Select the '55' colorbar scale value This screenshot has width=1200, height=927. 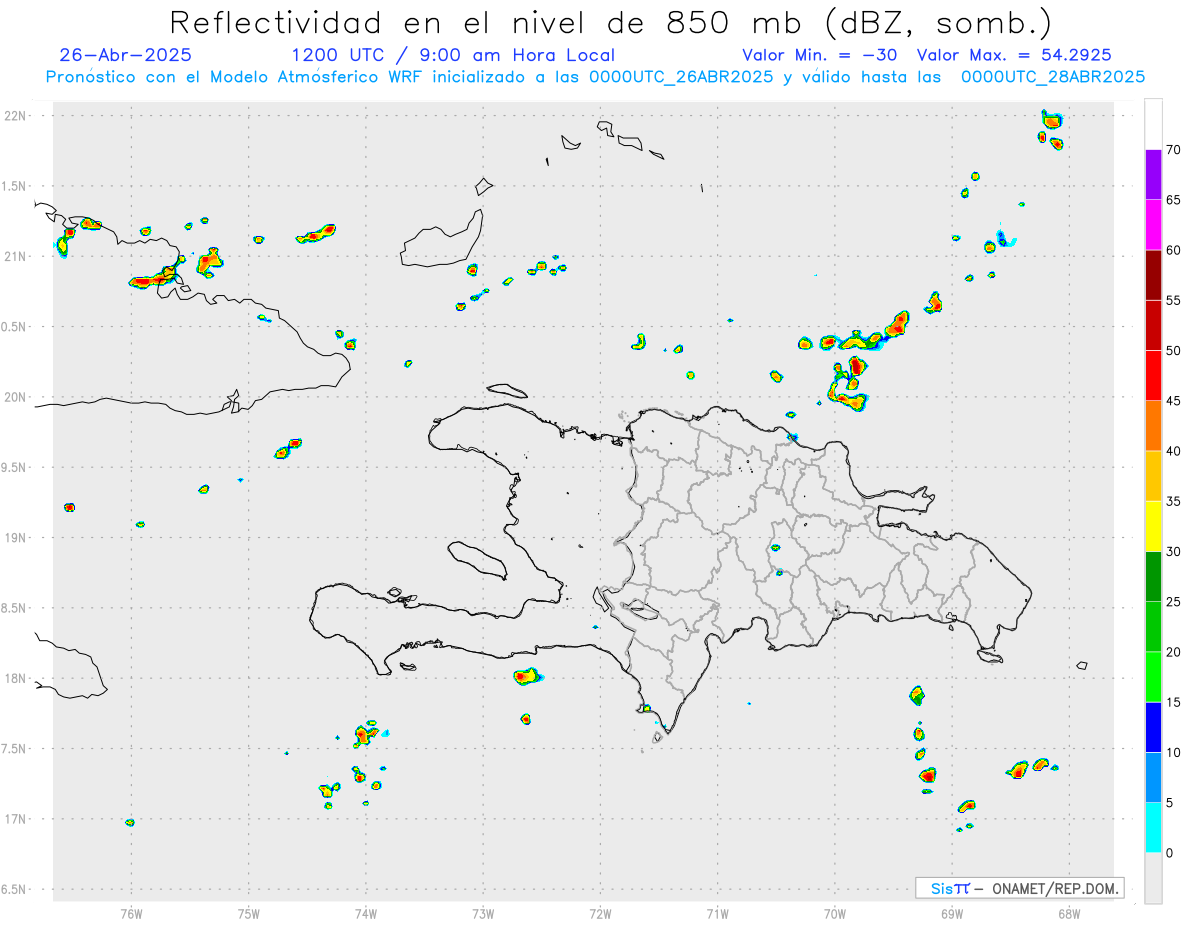(x=1173, y=301)
